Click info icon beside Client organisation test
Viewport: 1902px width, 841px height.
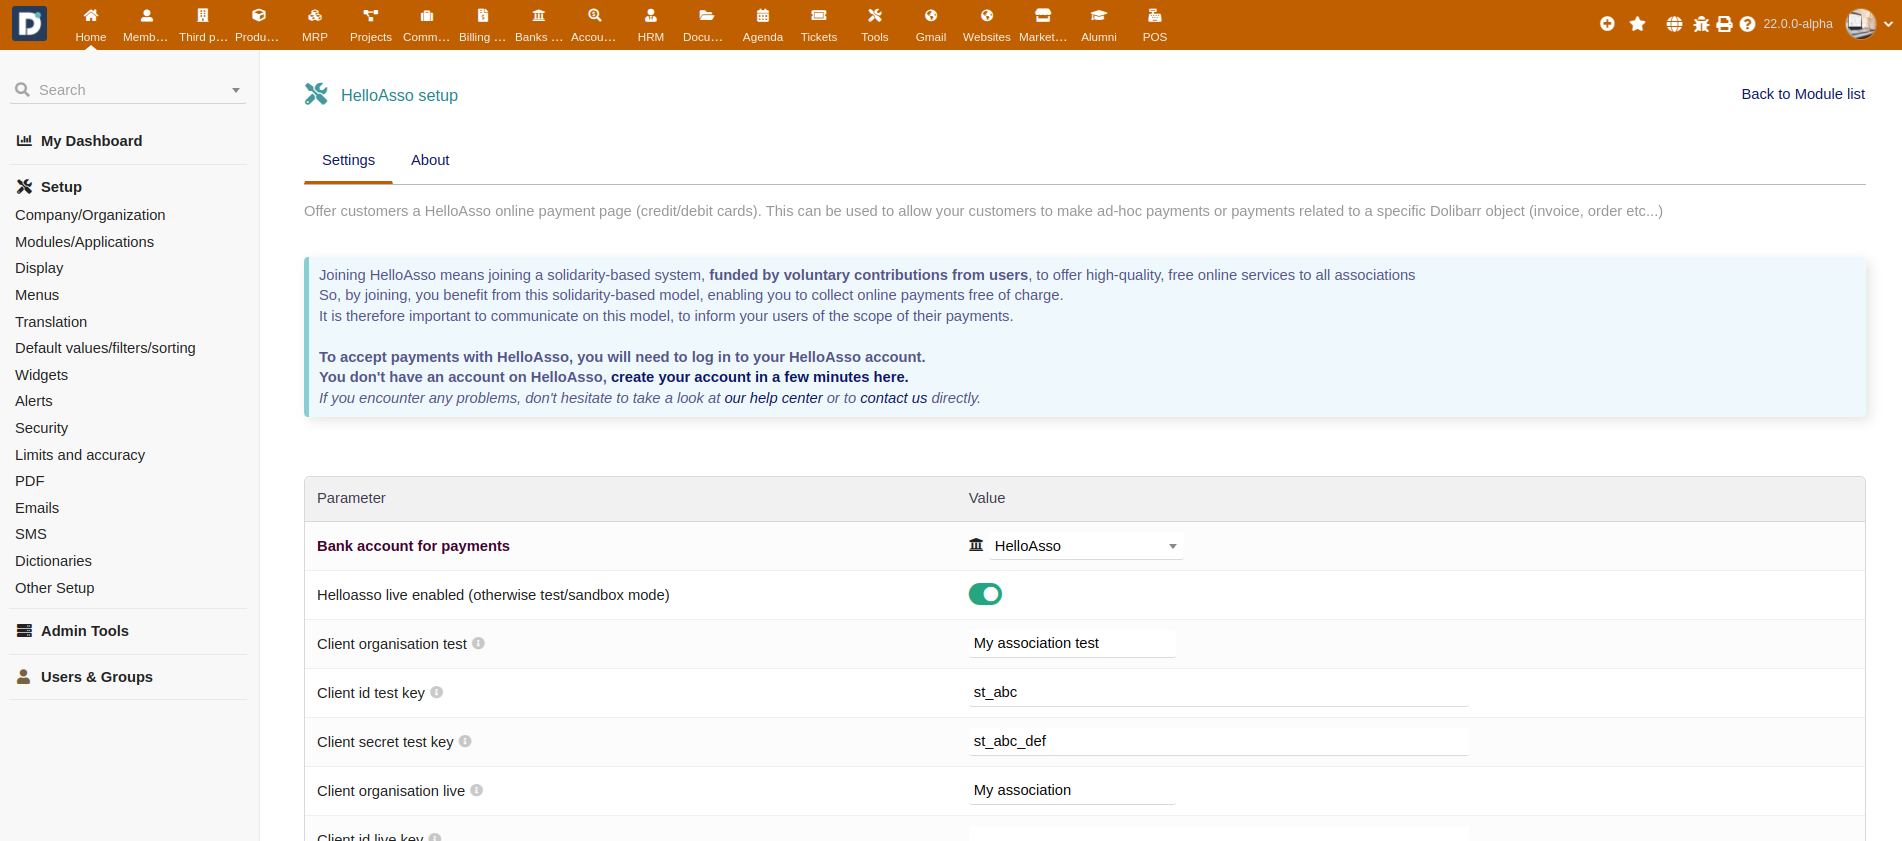[478, 643]
